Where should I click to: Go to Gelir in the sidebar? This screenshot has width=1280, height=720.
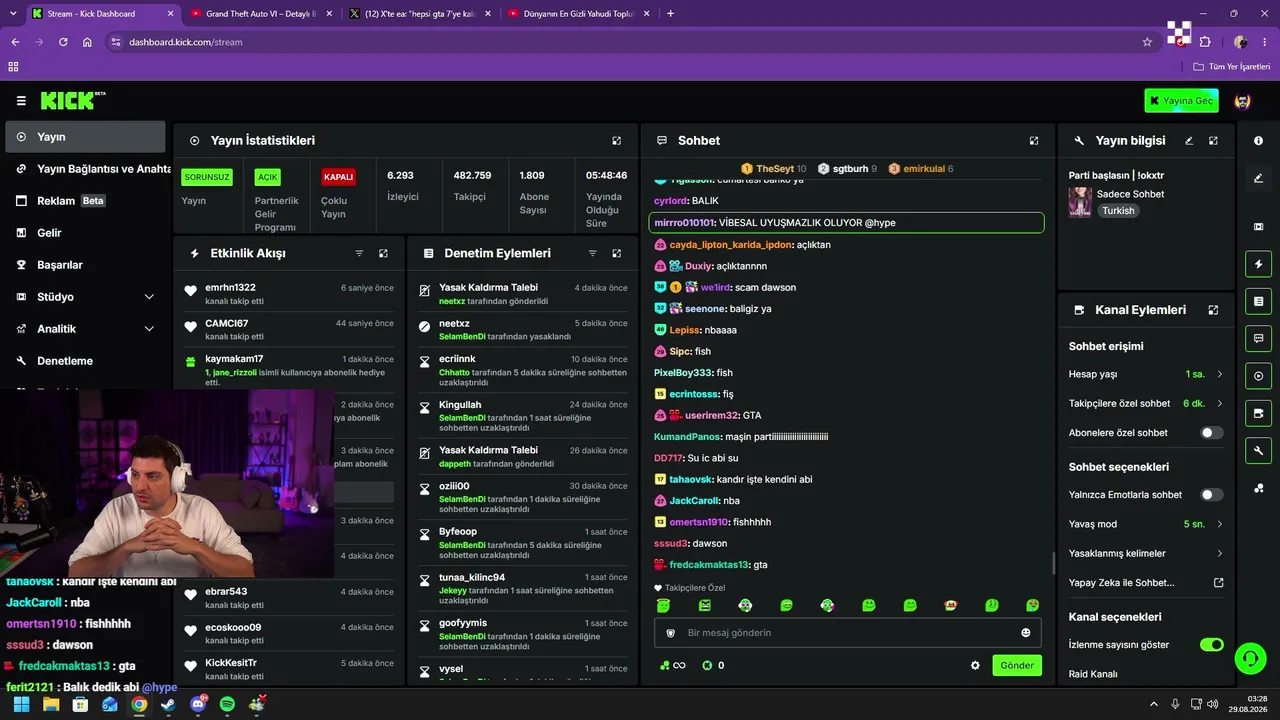[x=85, y=233]
